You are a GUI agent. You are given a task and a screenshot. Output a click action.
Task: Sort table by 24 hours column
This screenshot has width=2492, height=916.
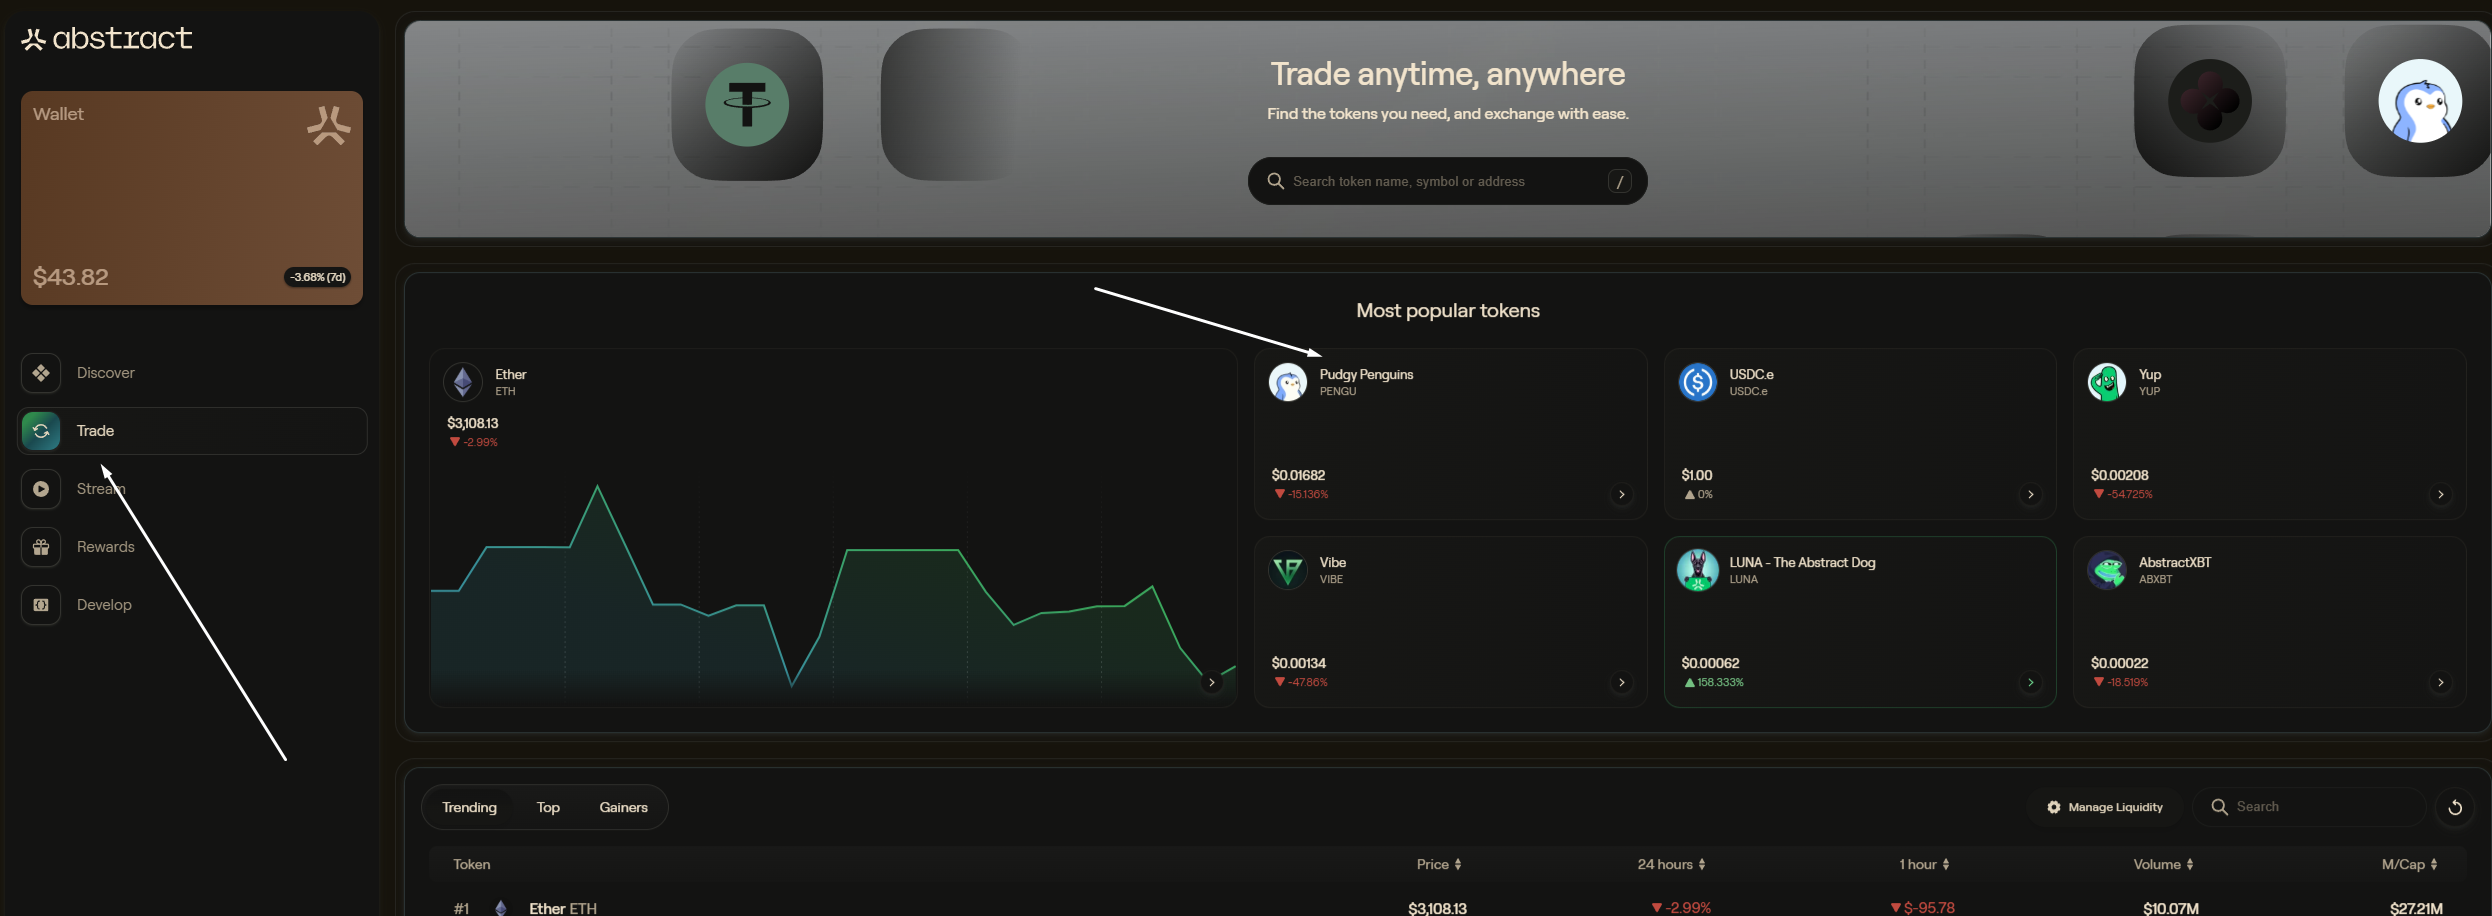1671,864
